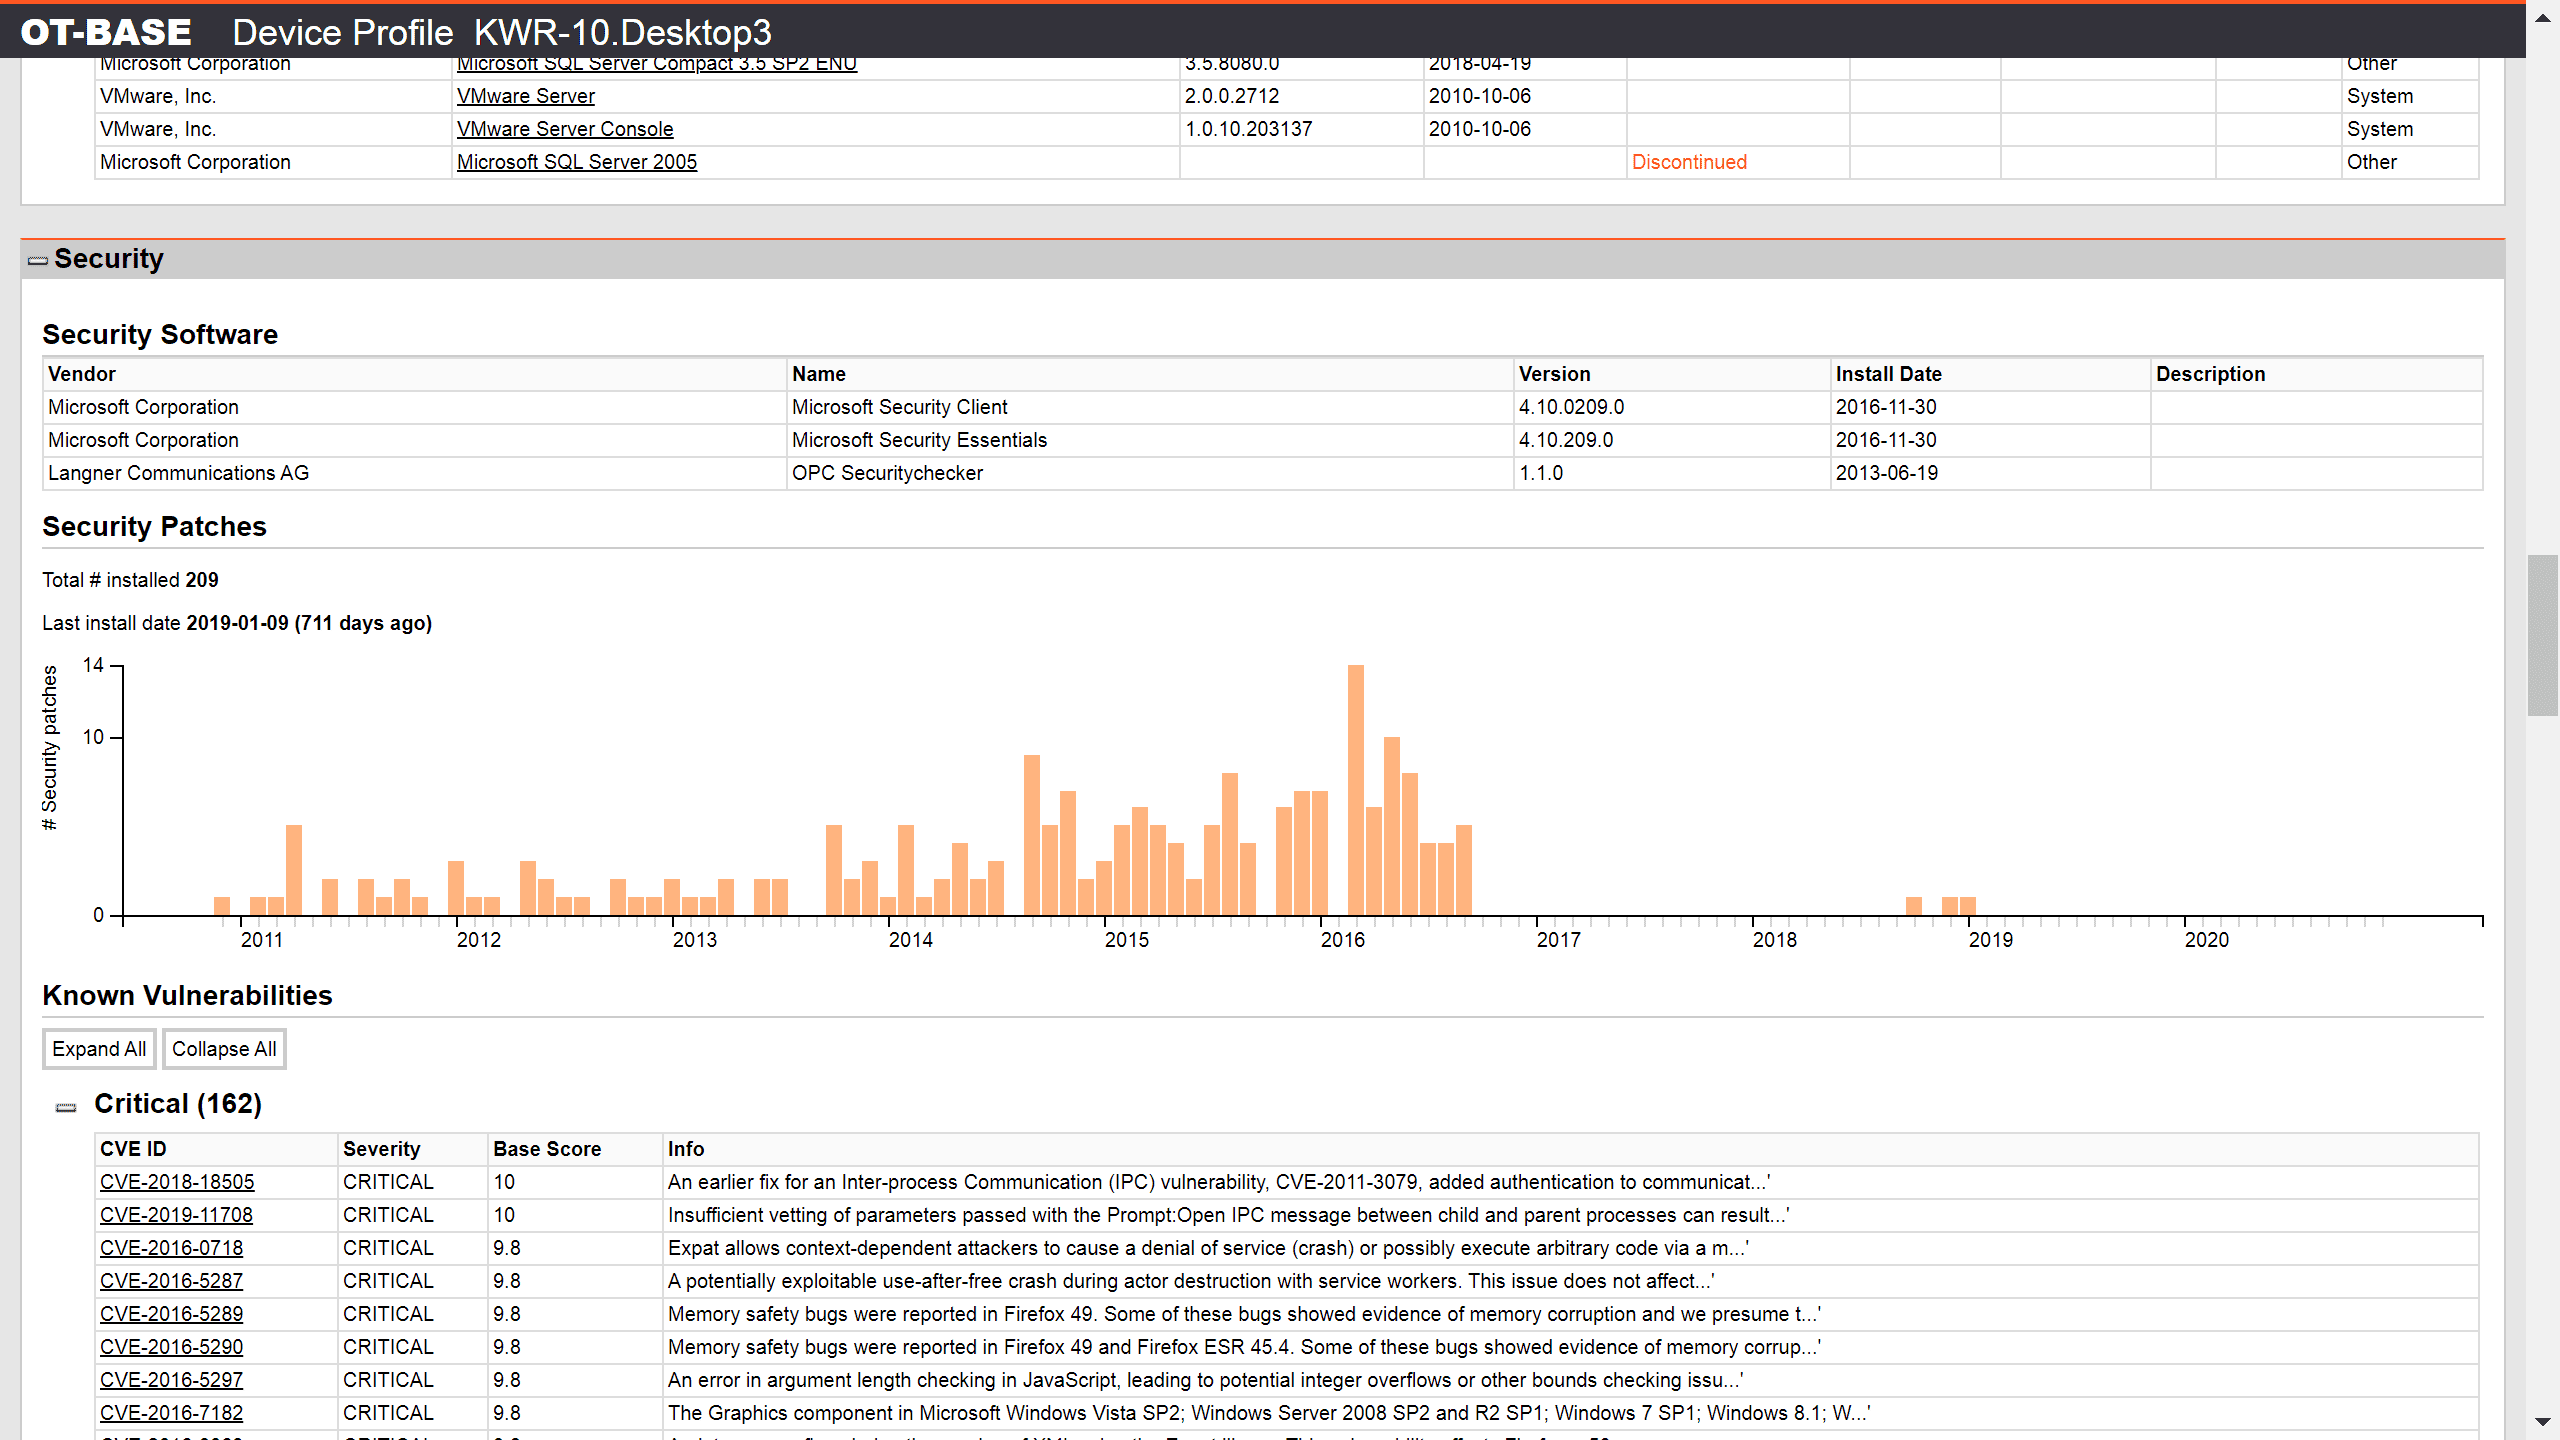Image resolution: width=2560 pixels, height=1440 pixels.
Task: Open CVE-2016-7182 details
Action: point(171,1413)
